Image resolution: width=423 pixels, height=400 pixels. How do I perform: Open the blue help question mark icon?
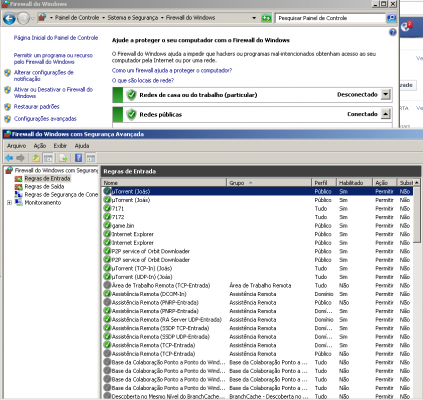393,32
